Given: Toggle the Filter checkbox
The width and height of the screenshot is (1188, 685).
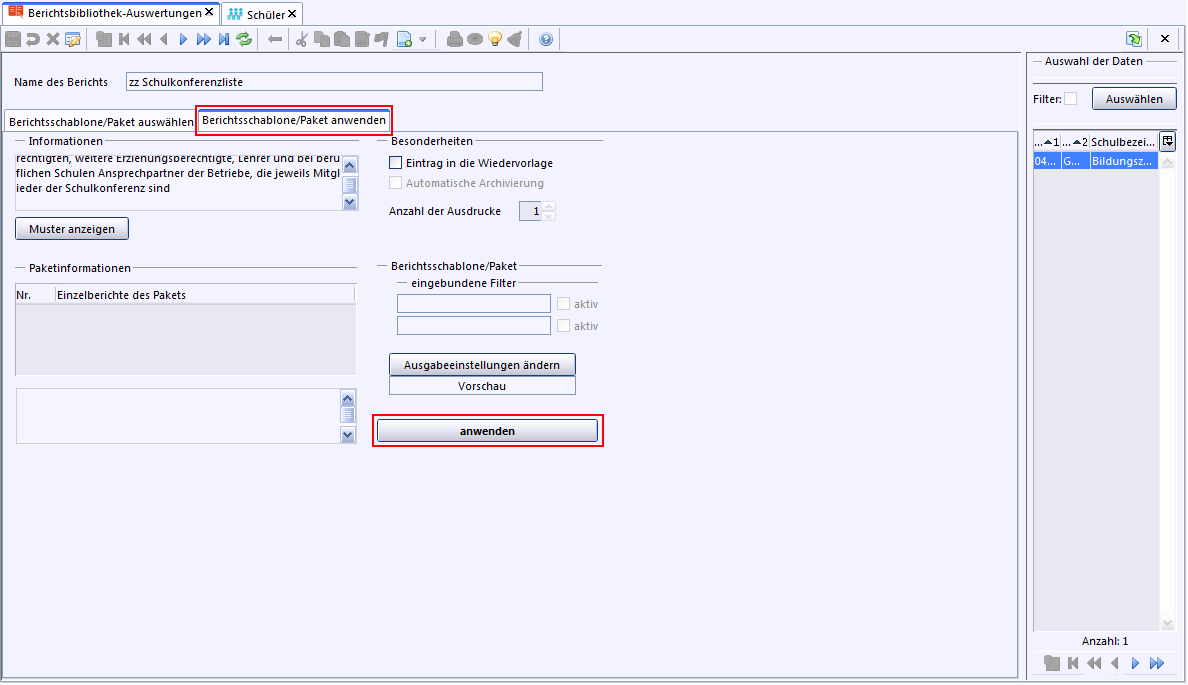Looking at the screenshot, I should [x=1071, y=99].
